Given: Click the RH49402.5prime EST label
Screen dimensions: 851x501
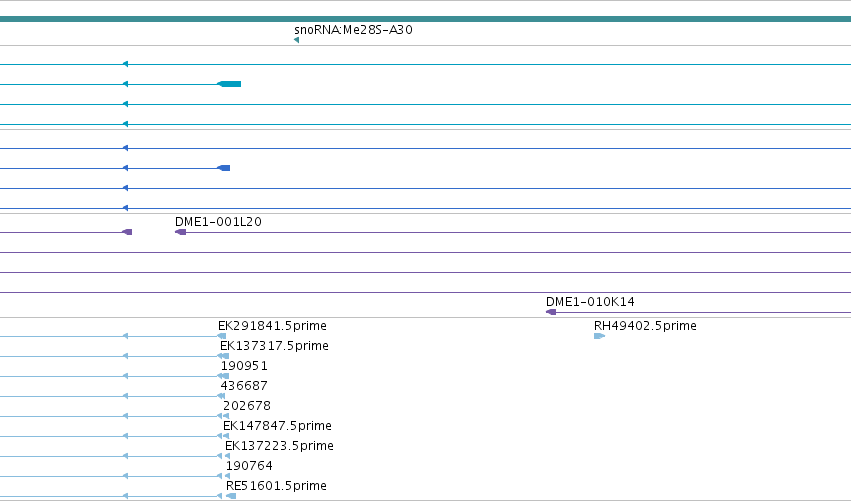Looking at the screenshot, I should pos(645,326).
